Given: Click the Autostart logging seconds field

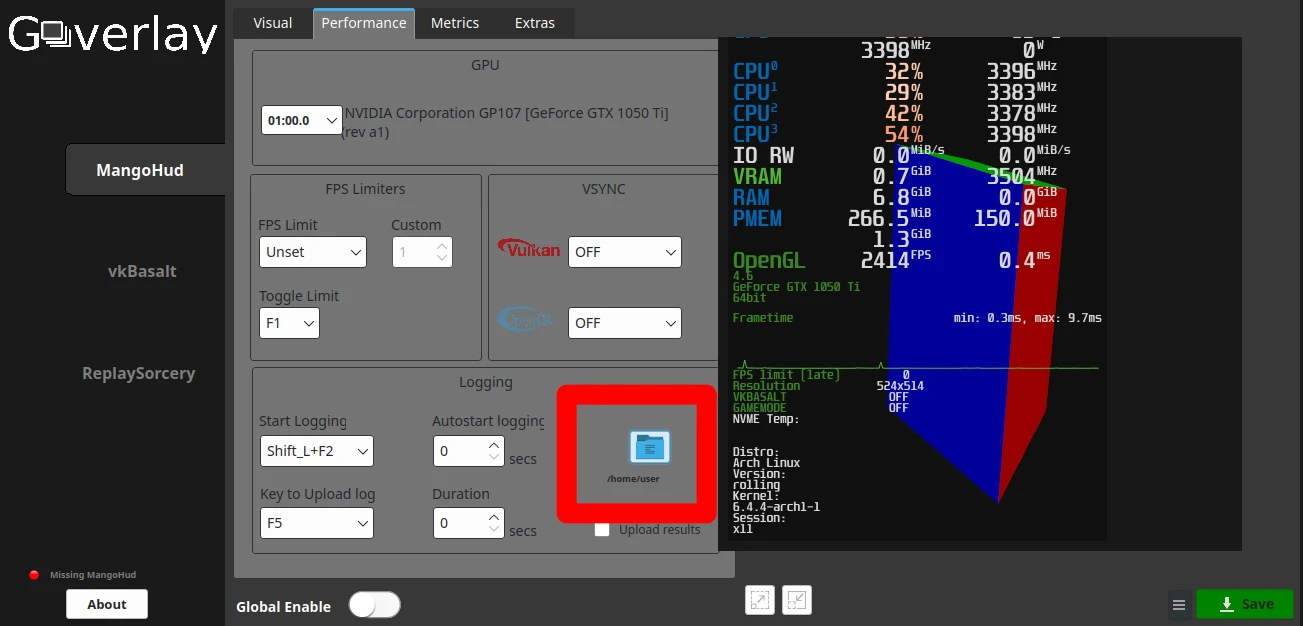Looking at the screenshot, I should coord(460,451).
